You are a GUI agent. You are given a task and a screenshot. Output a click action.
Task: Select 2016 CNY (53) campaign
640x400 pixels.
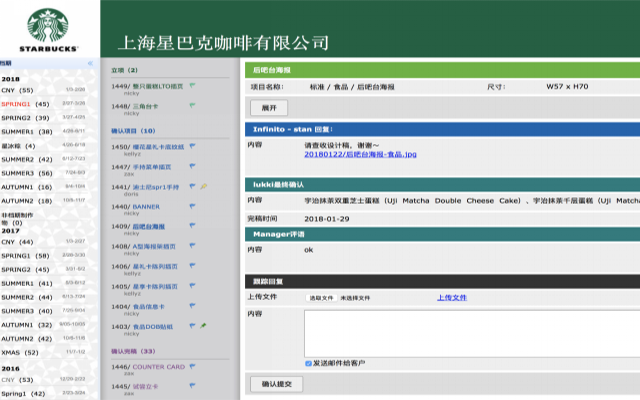tap(17, 380)
